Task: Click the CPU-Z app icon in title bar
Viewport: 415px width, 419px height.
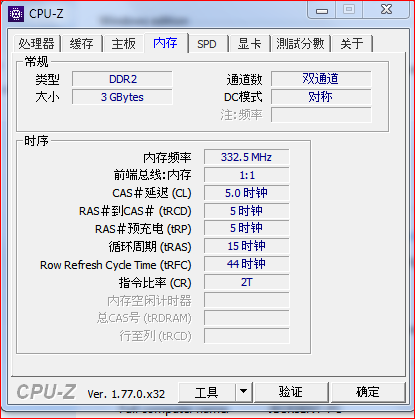Action: click(x=16, y=14)
